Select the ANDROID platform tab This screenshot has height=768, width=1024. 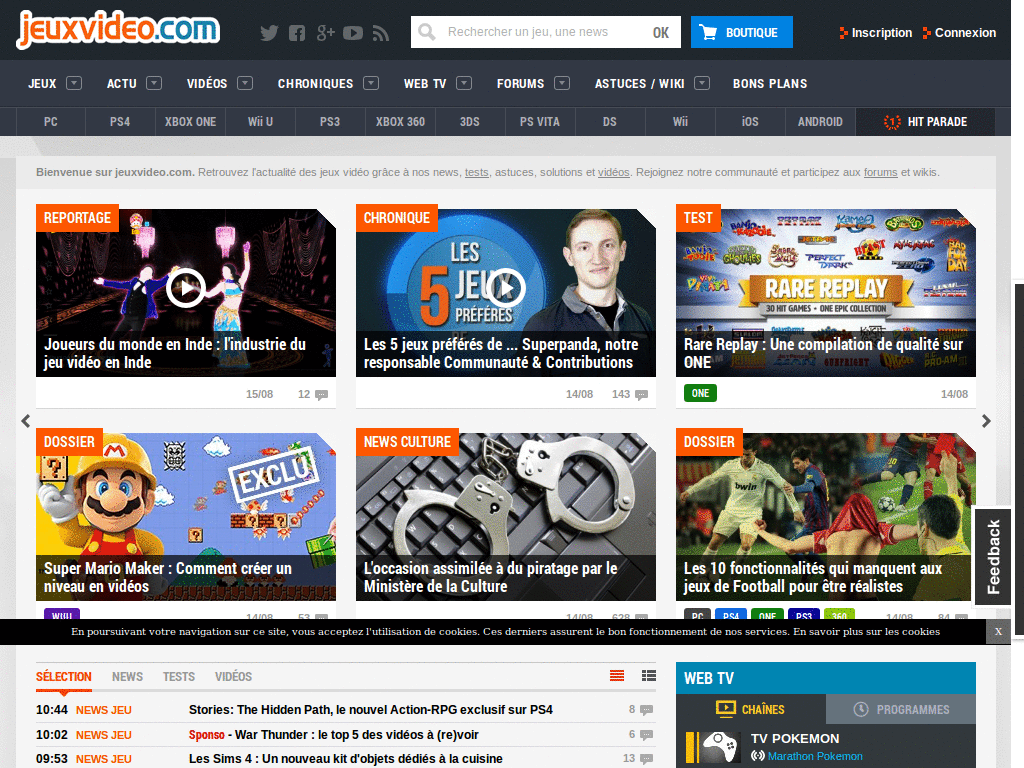pyautogui.click(x=820, y=121)
